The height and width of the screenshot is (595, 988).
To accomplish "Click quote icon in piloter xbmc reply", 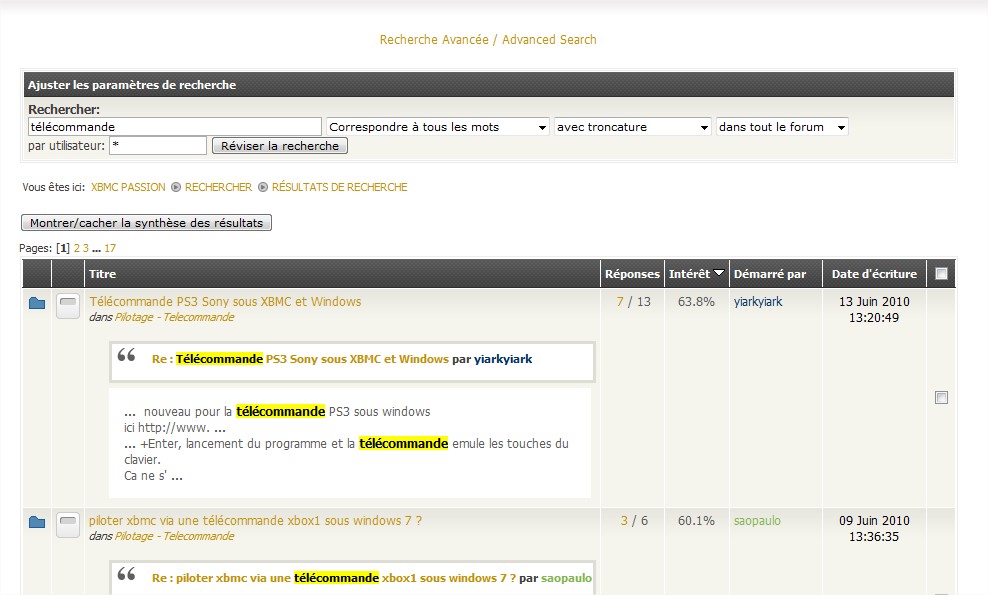I will coord(127,574).
